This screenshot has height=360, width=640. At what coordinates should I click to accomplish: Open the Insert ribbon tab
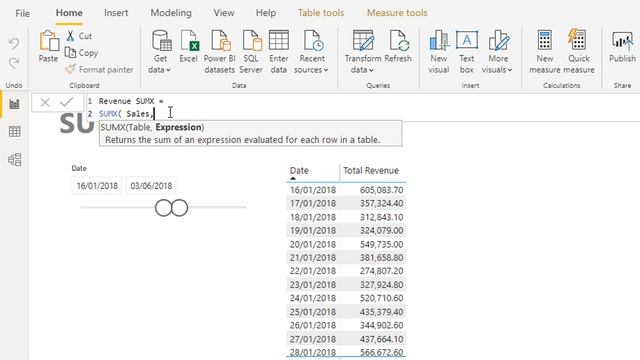[x=116, y=13]
